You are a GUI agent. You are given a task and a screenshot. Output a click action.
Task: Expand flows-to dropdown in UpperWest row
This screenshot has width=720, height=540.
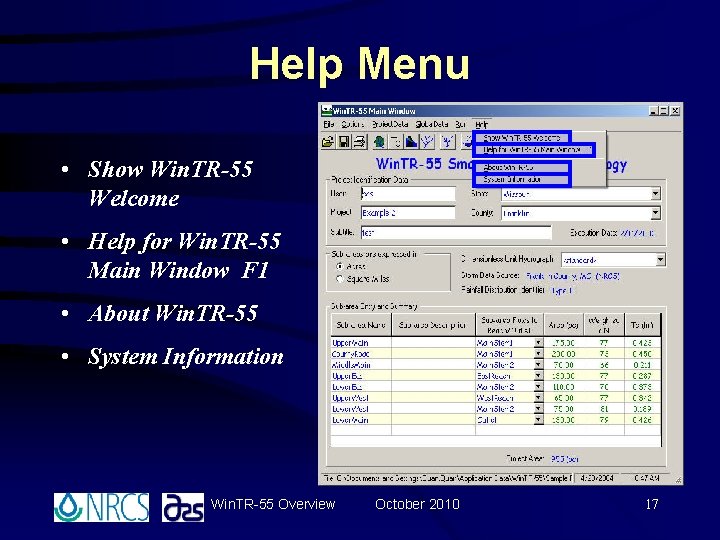point(538,398)
